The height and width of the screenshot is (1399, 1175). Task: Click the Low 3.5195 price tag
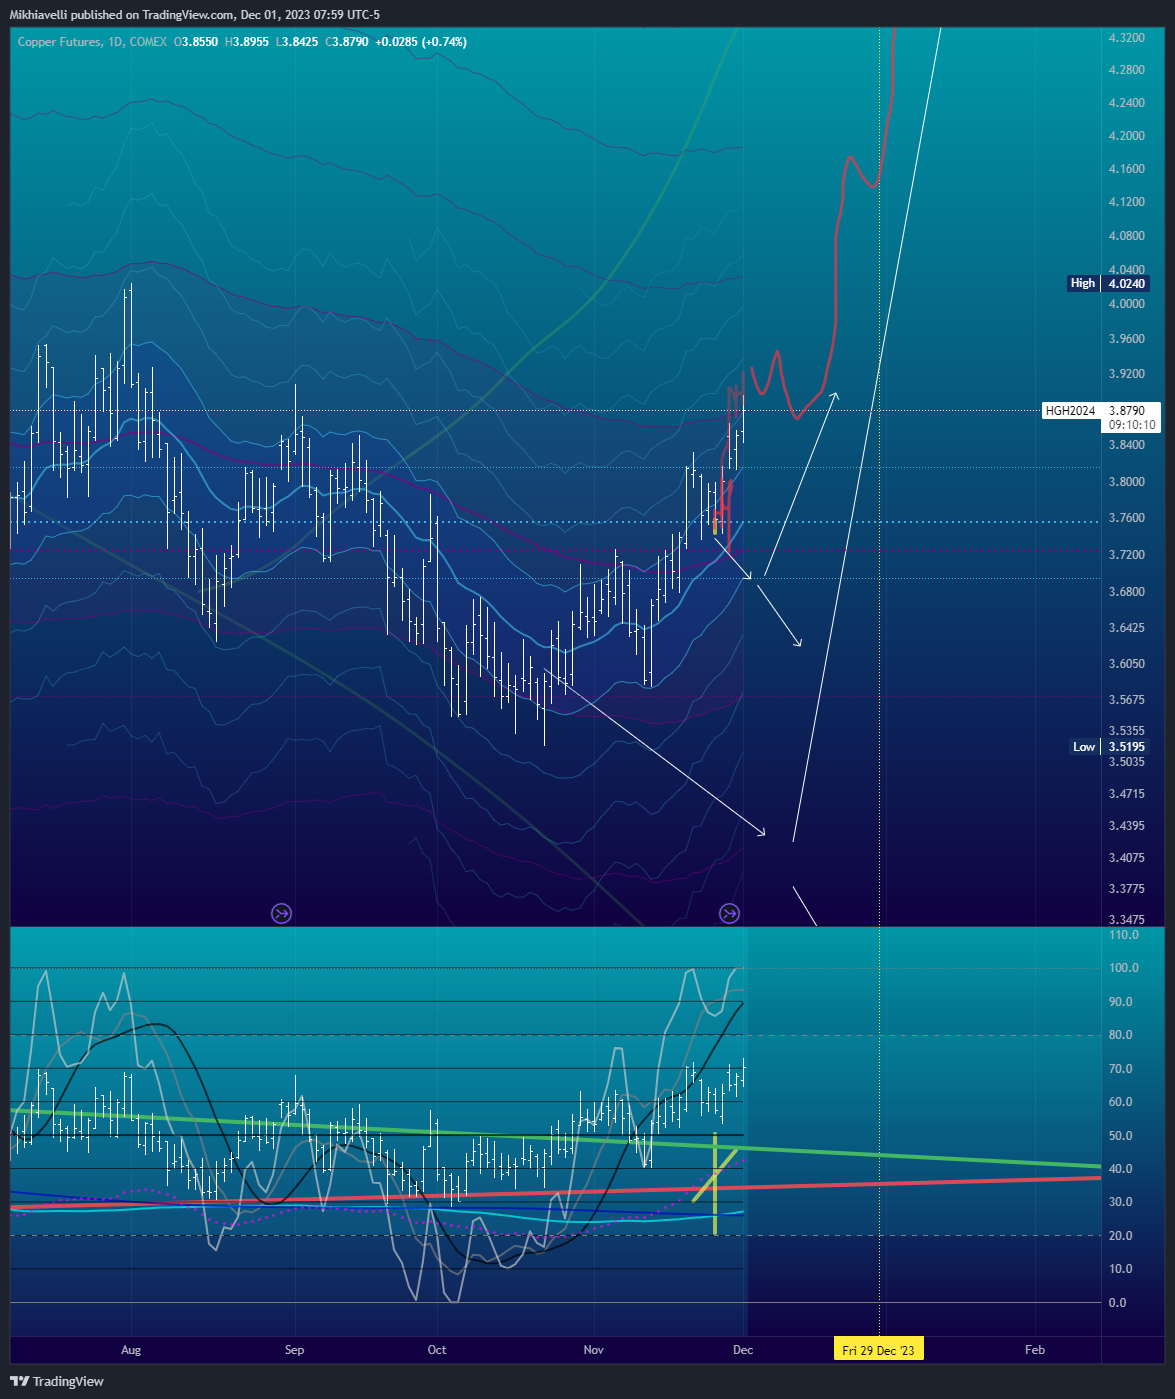[x=1109, y=747]
